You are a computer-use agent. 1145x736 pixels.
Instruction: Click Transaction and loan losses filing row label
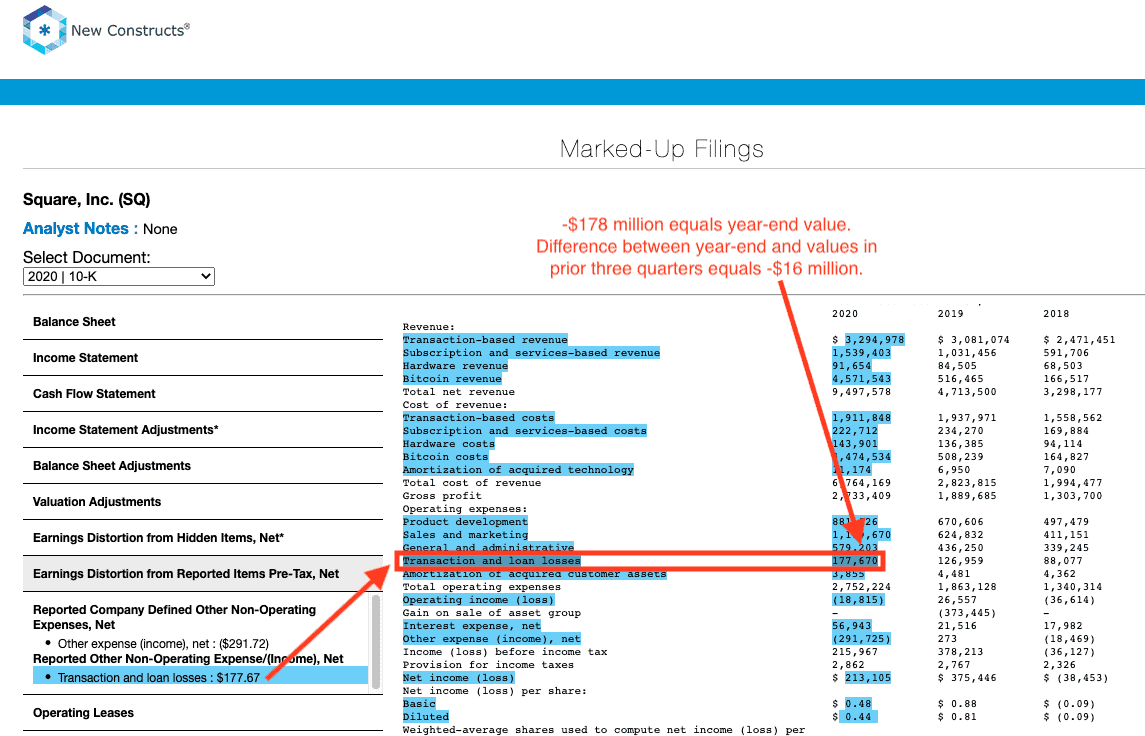491,561
